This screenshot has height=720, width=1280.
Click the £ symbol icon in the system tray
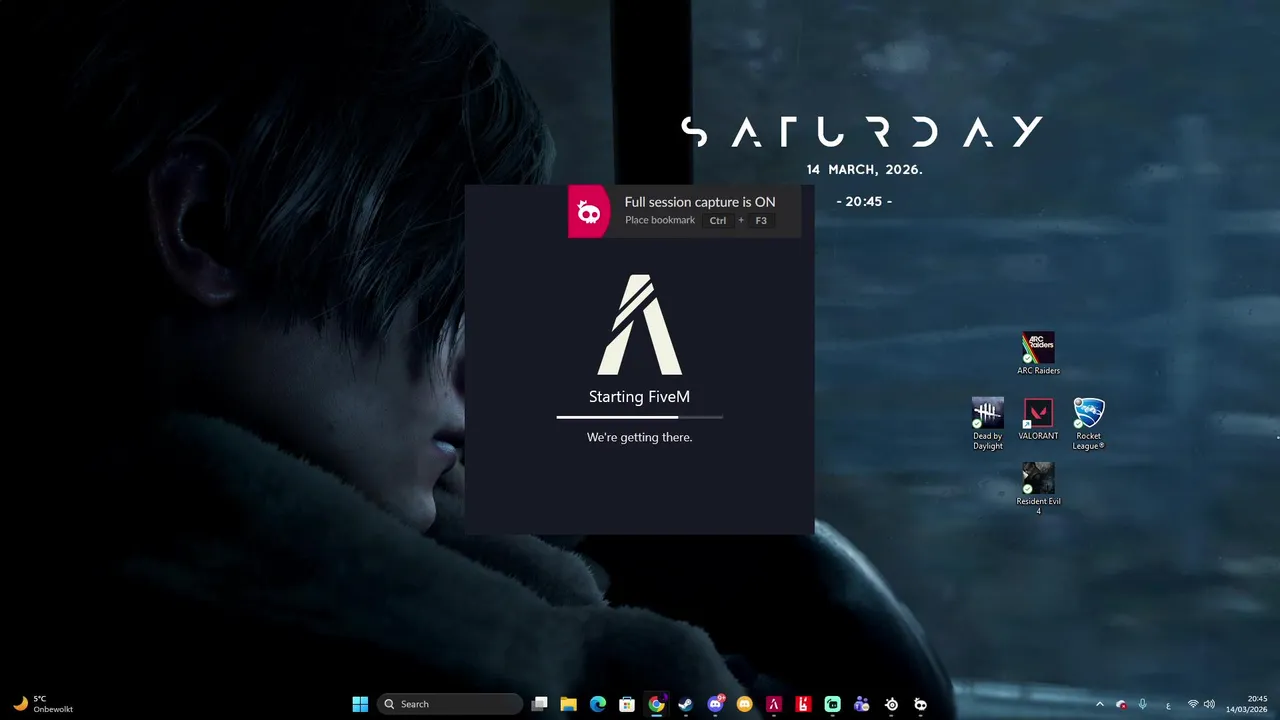click(1168, 705)
